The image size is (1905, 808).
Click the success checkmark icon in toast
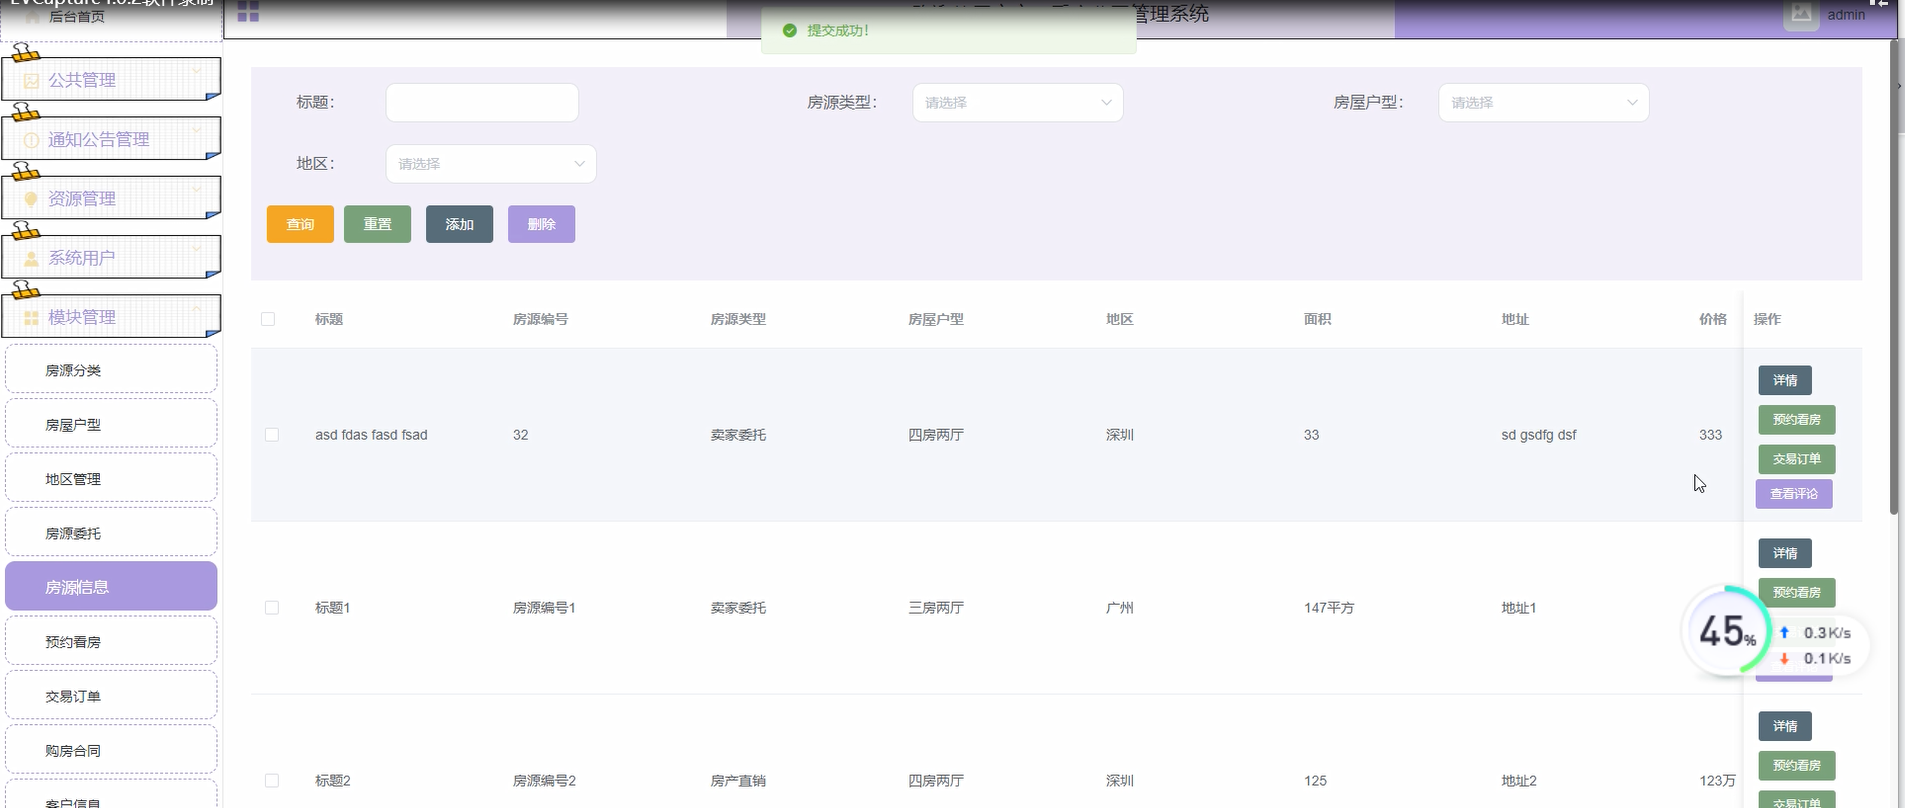(x=789, y=31)
